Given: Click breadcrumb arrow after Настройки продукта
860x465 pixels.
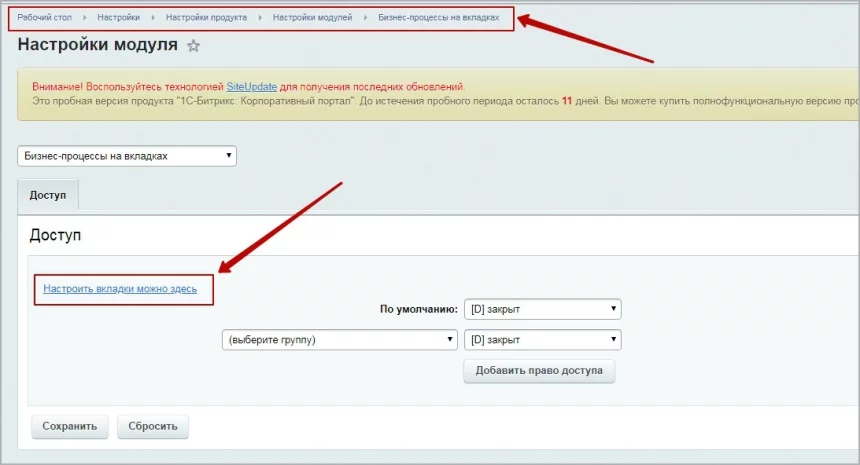Looking at the screenshot, I should click(260, 18).
